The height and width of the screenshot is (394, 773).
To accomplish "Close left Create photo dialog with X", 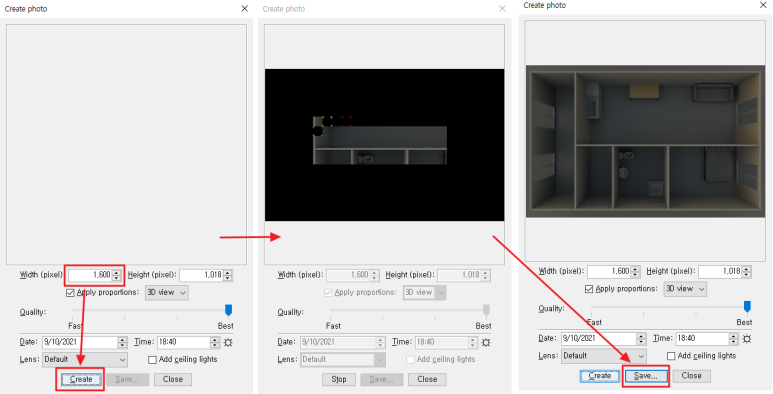I will pyautogui.click(x=245, y=8).
